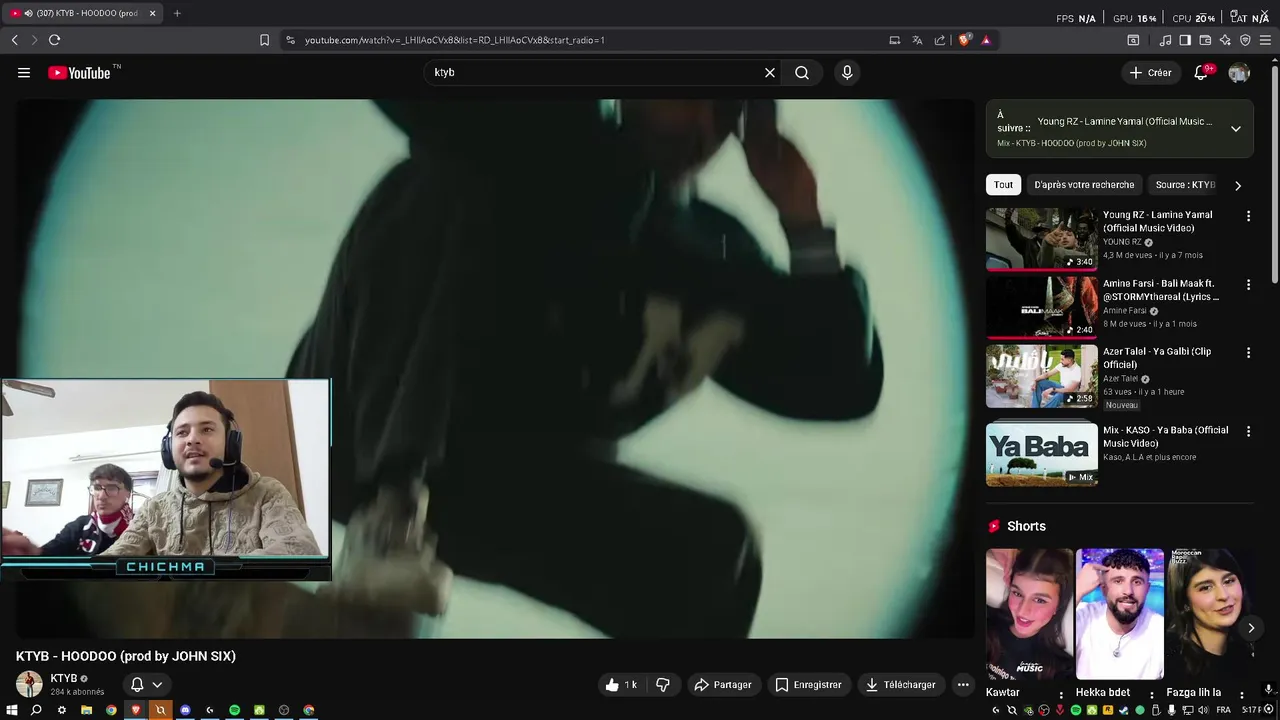
Task: Open the KTYB channel avatar
Action: pos(29,684)
